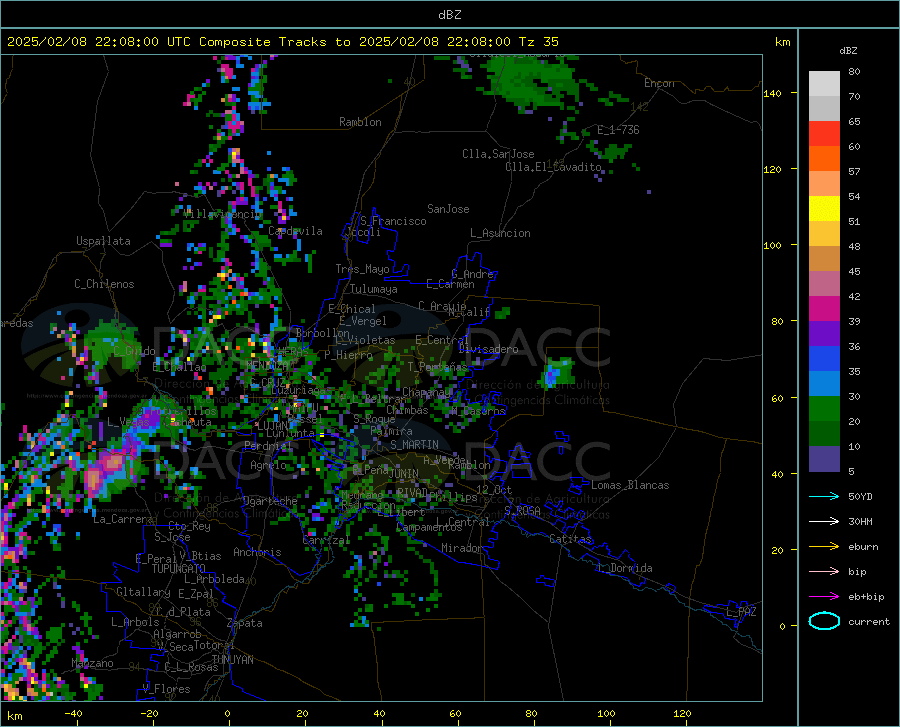Image resolution: width=900 pixels, height=727 pixels.
Task: Click the white 30HM track arrow in legend
Action: tap(824, 521)
